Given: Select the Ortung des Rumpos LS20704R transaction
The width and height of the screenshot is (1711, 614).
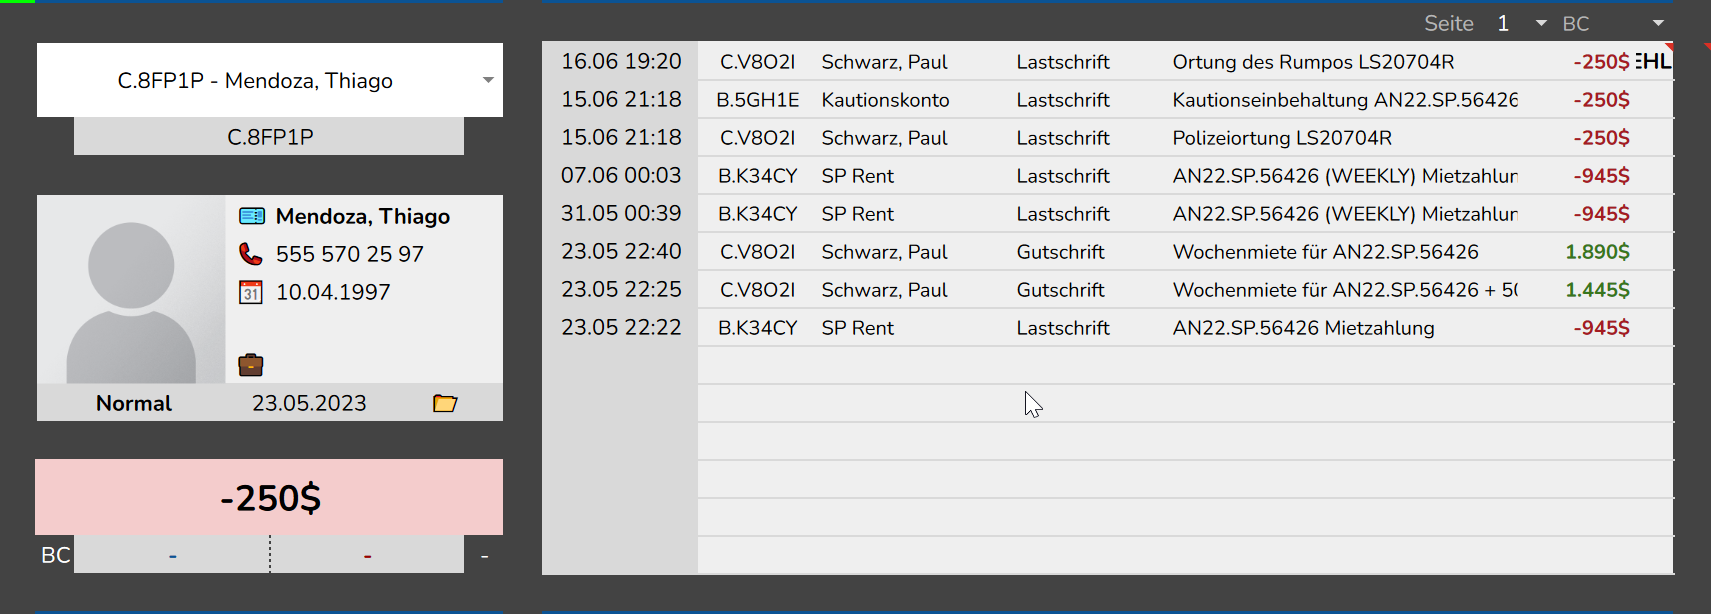Looking at the screenshot, I should pos(1108,62).
